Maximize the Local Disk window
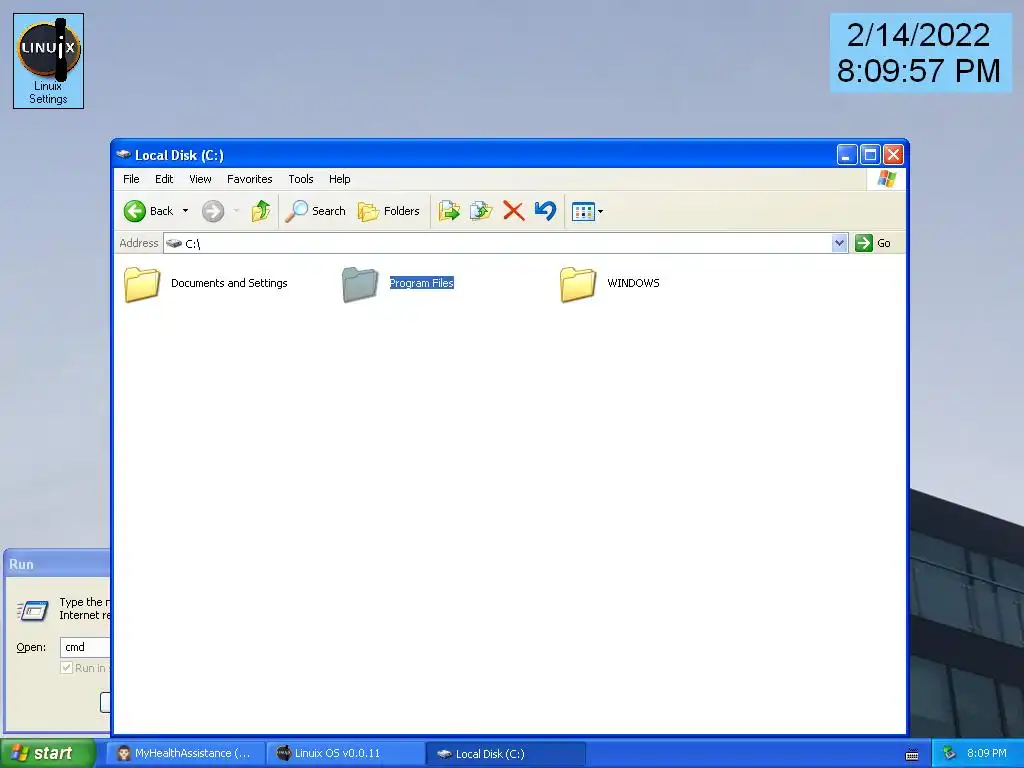The height and width of the screenshot is (768, 1024). (870, 155)
